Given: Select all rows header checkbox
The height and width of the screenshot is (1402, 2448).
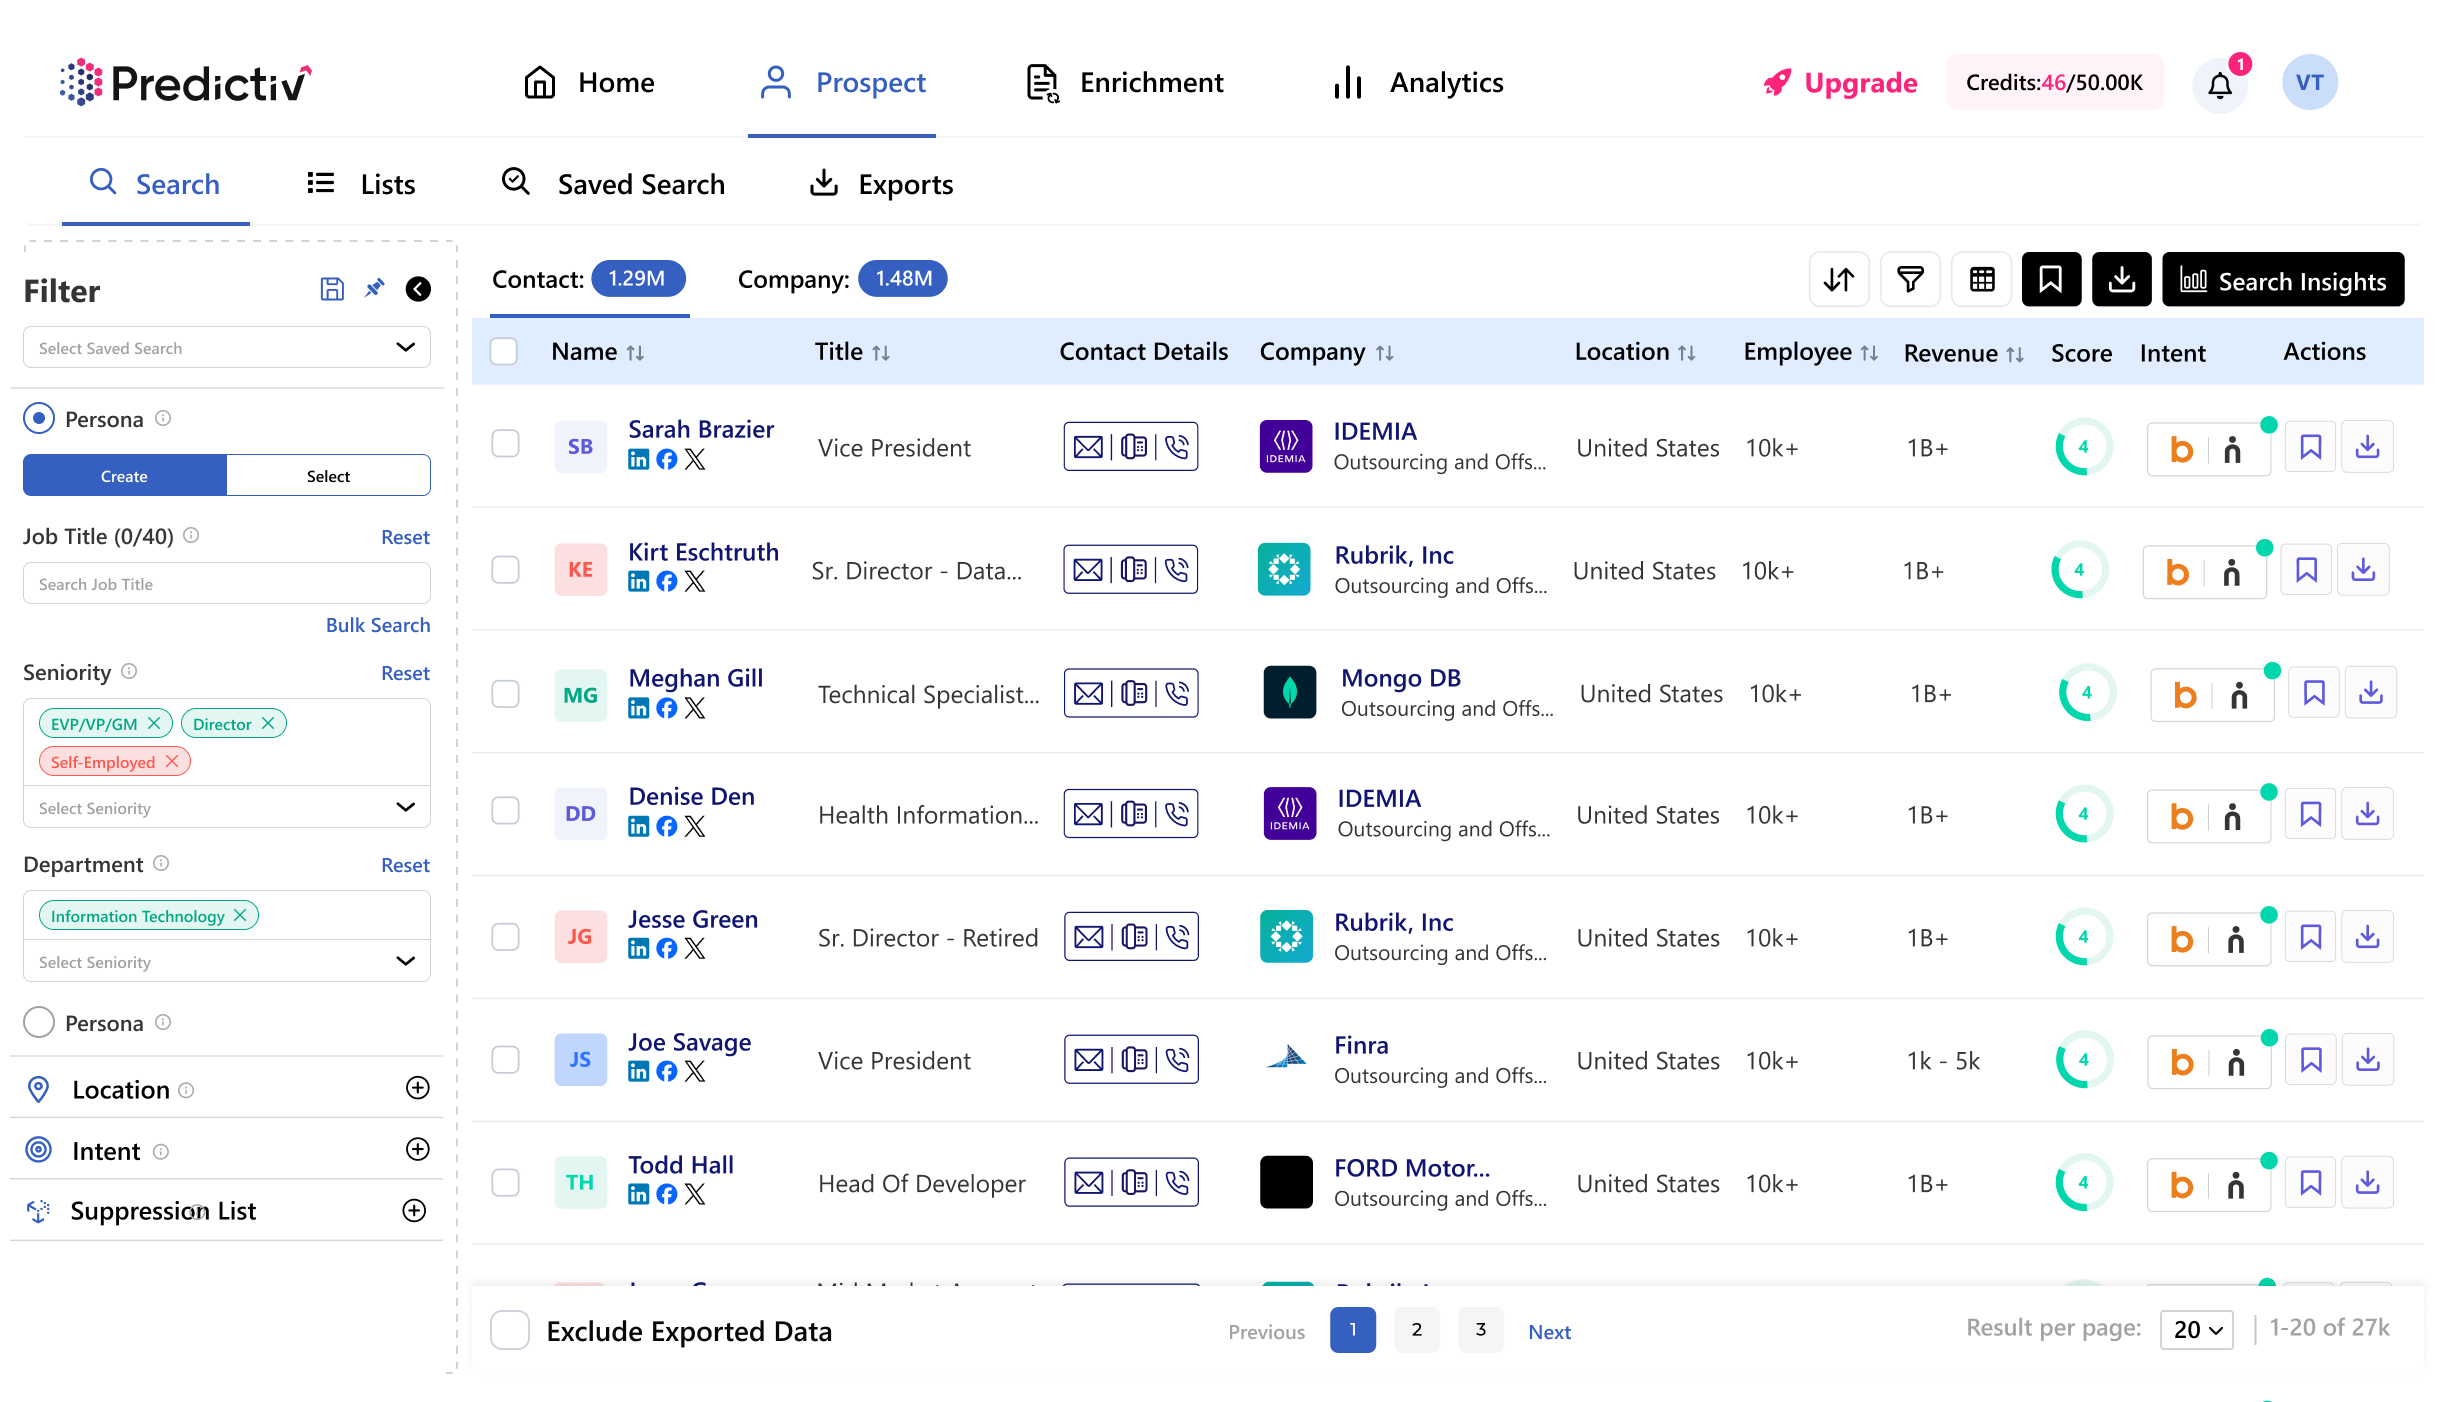Looking at the screenshot, I should tap(504, 352).
